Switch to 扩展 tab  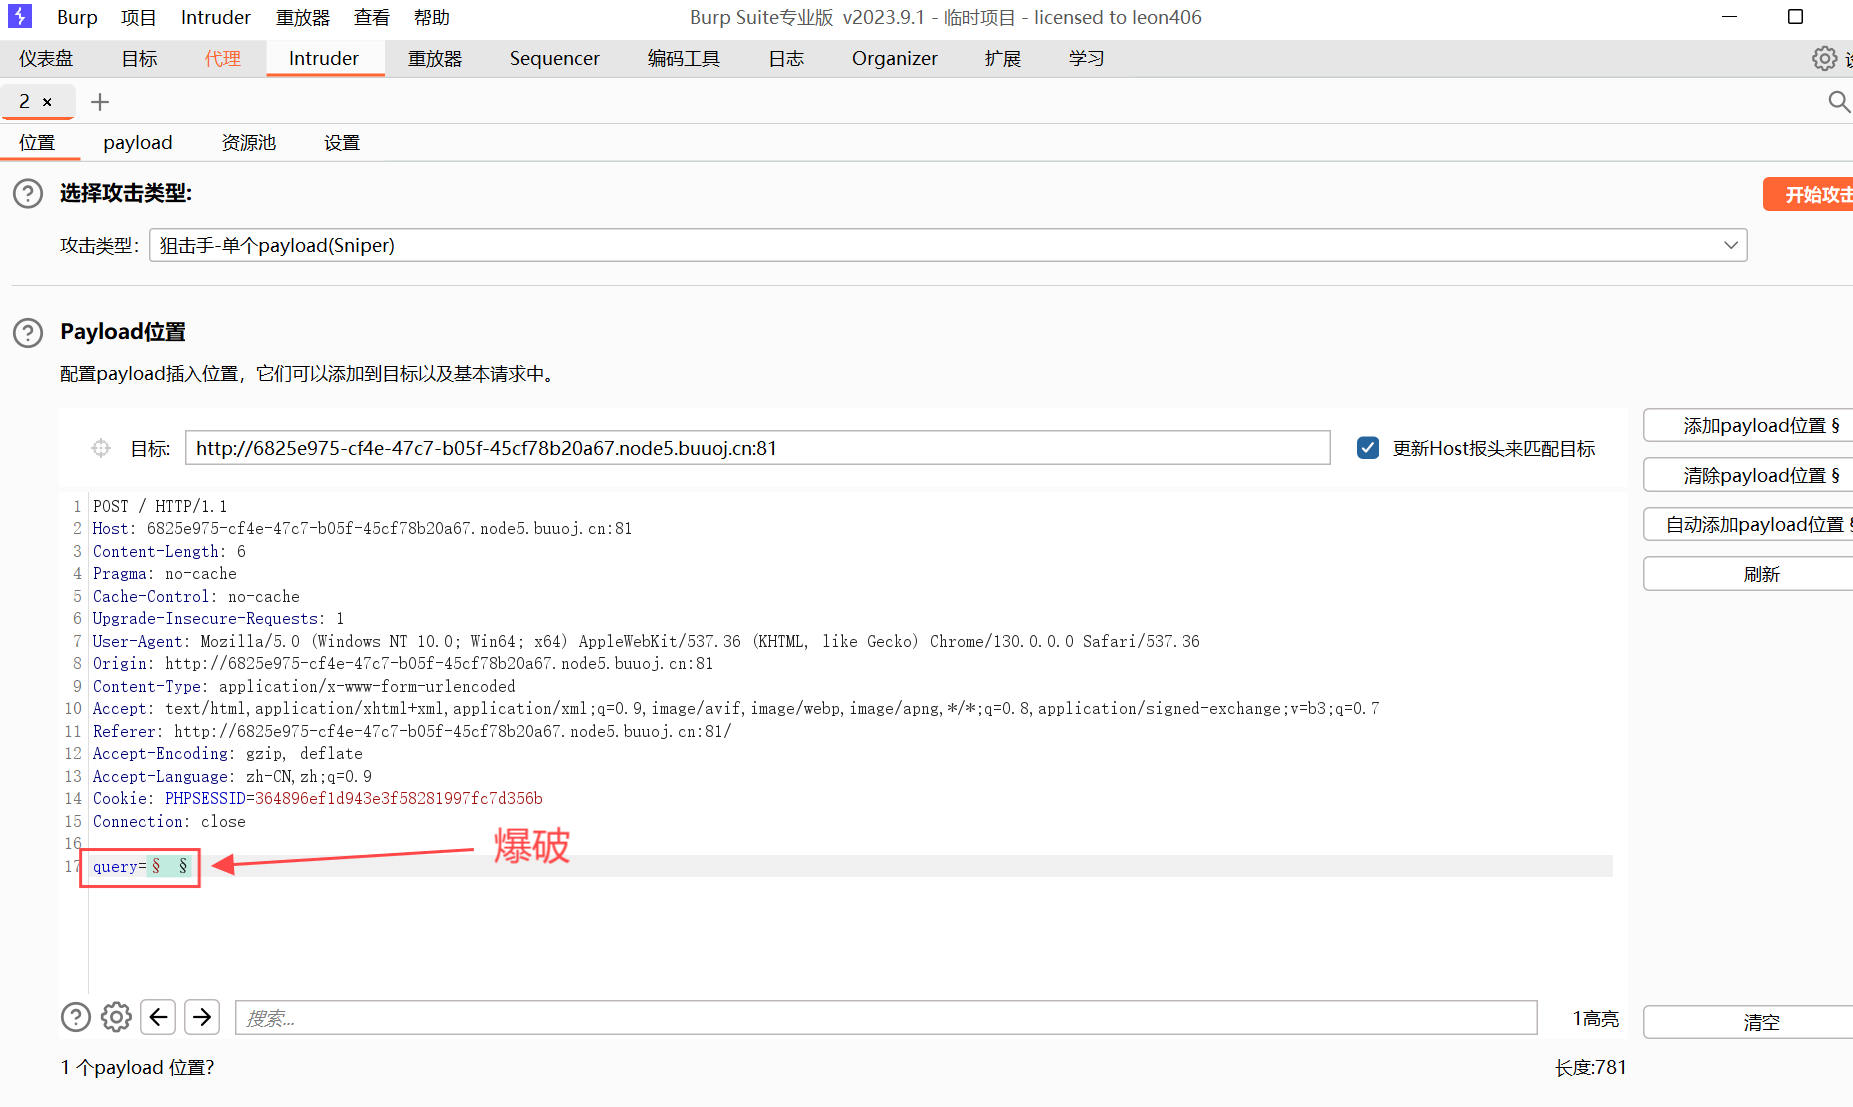1003,58
